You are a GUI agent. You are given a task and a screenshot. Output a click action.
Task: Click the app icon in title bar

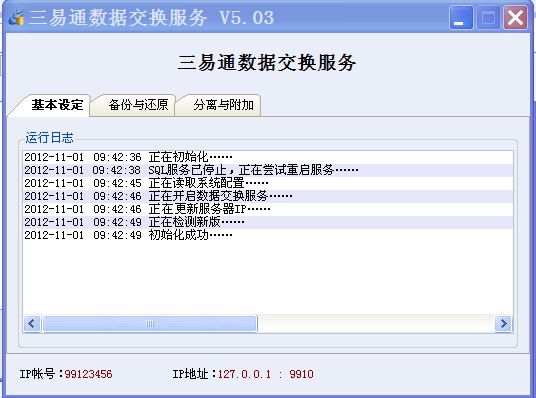click(x=16, y=17)
